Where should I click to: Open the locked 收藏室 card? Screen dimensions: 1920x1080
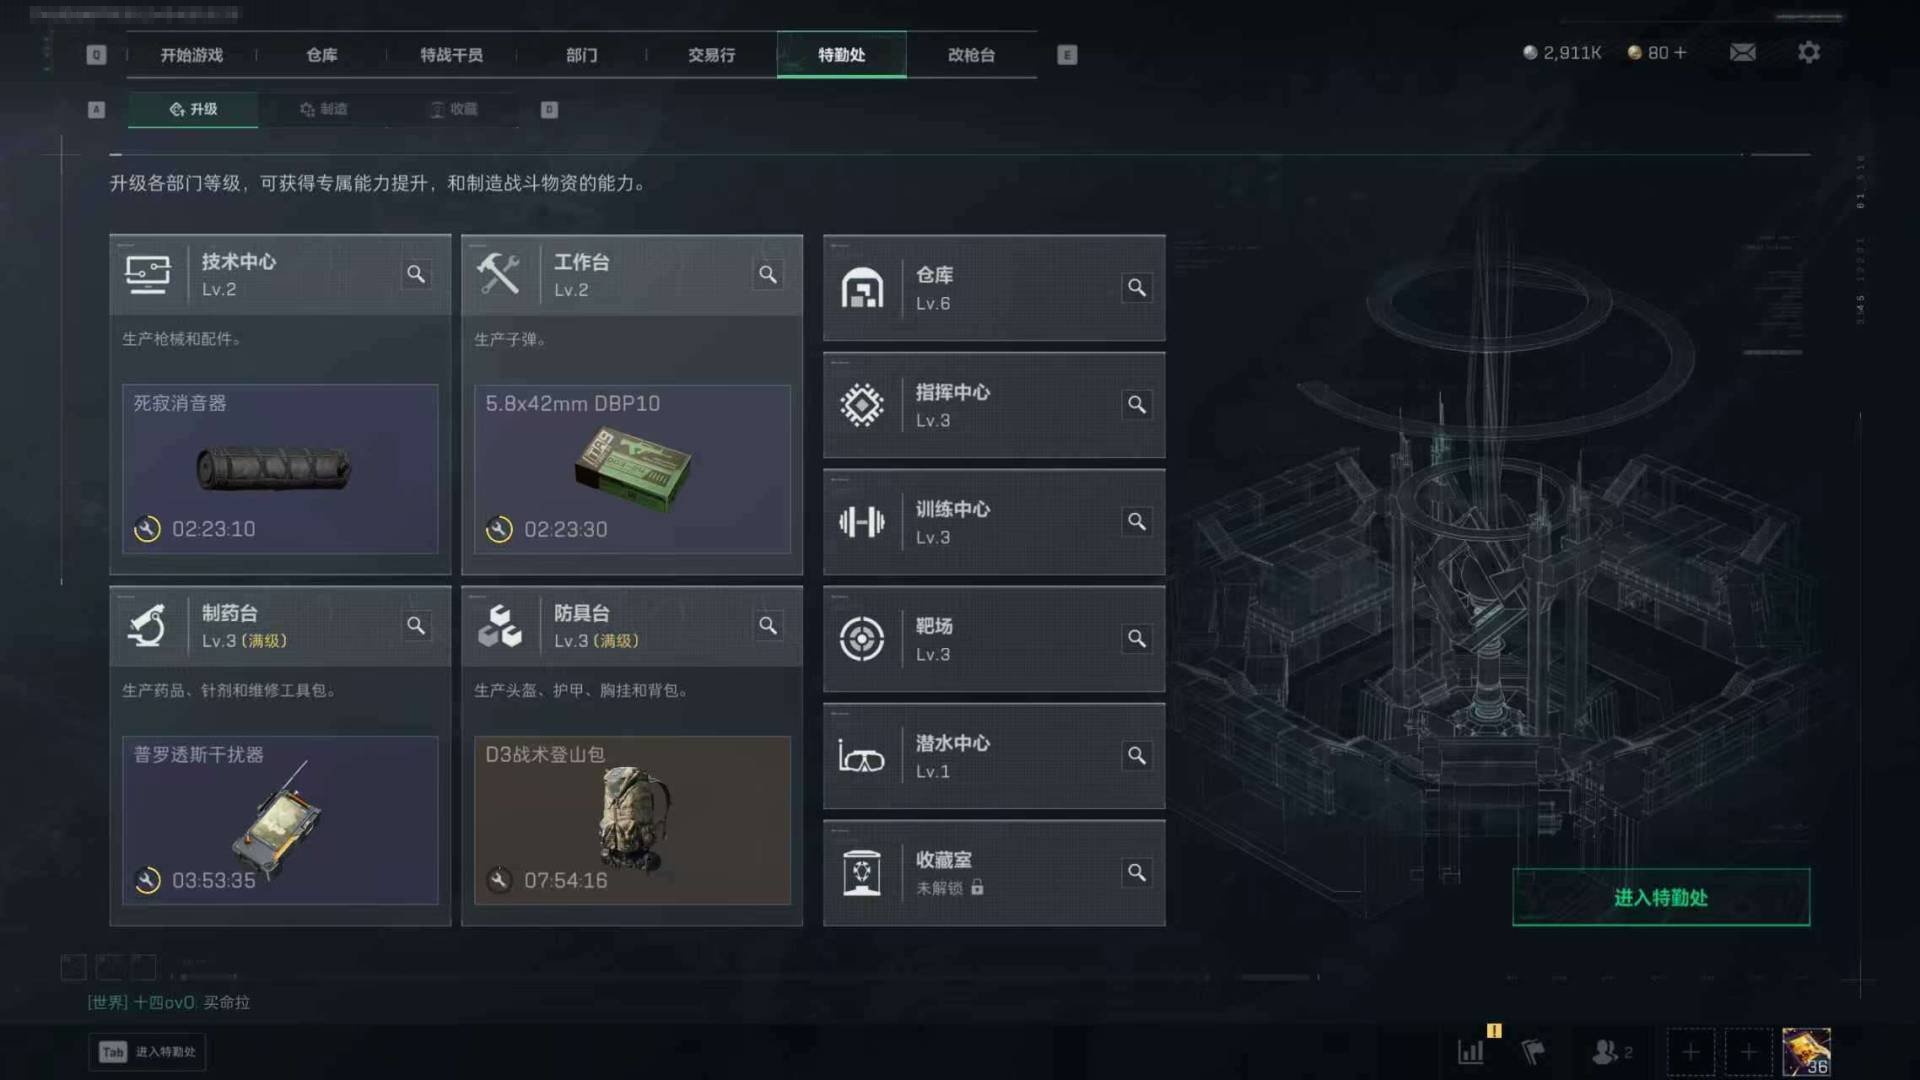pyautogui.click(x=994, y=873)
